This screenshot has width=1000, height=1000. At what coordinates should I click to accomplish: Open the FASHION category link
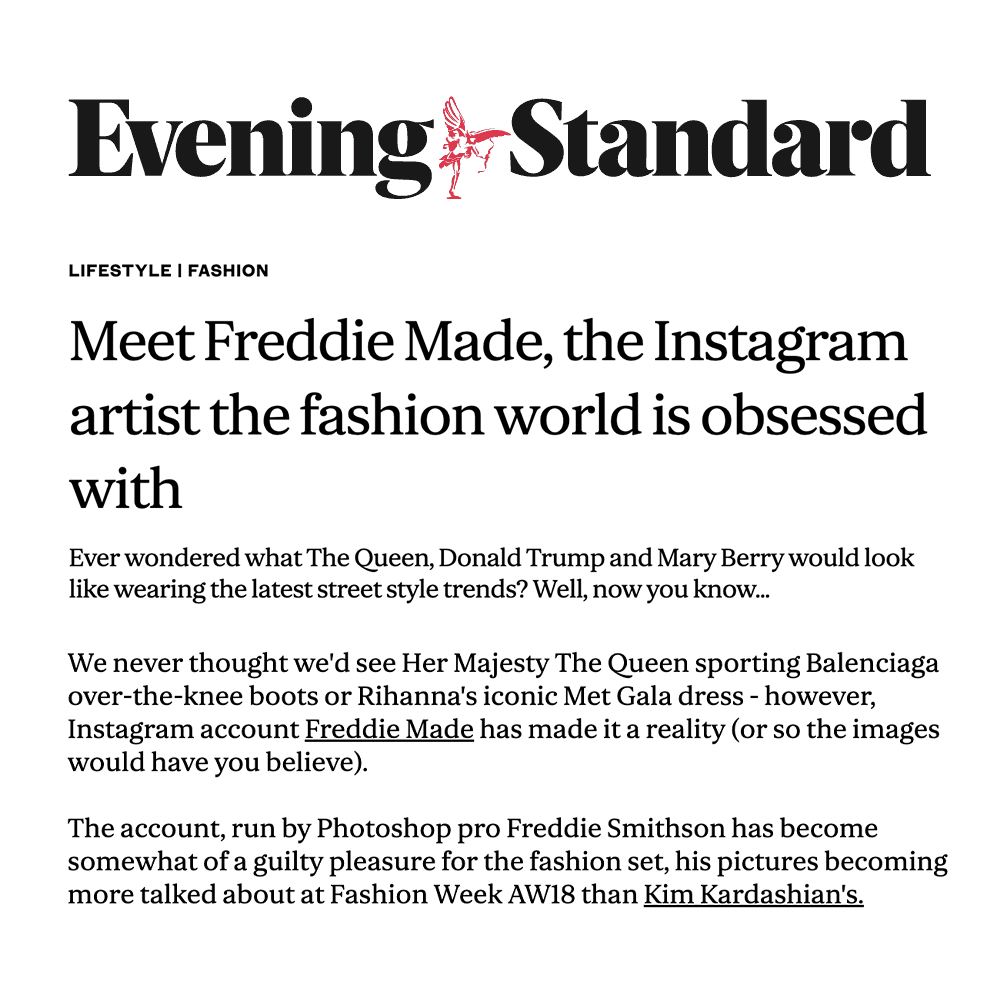click(228, 271)
